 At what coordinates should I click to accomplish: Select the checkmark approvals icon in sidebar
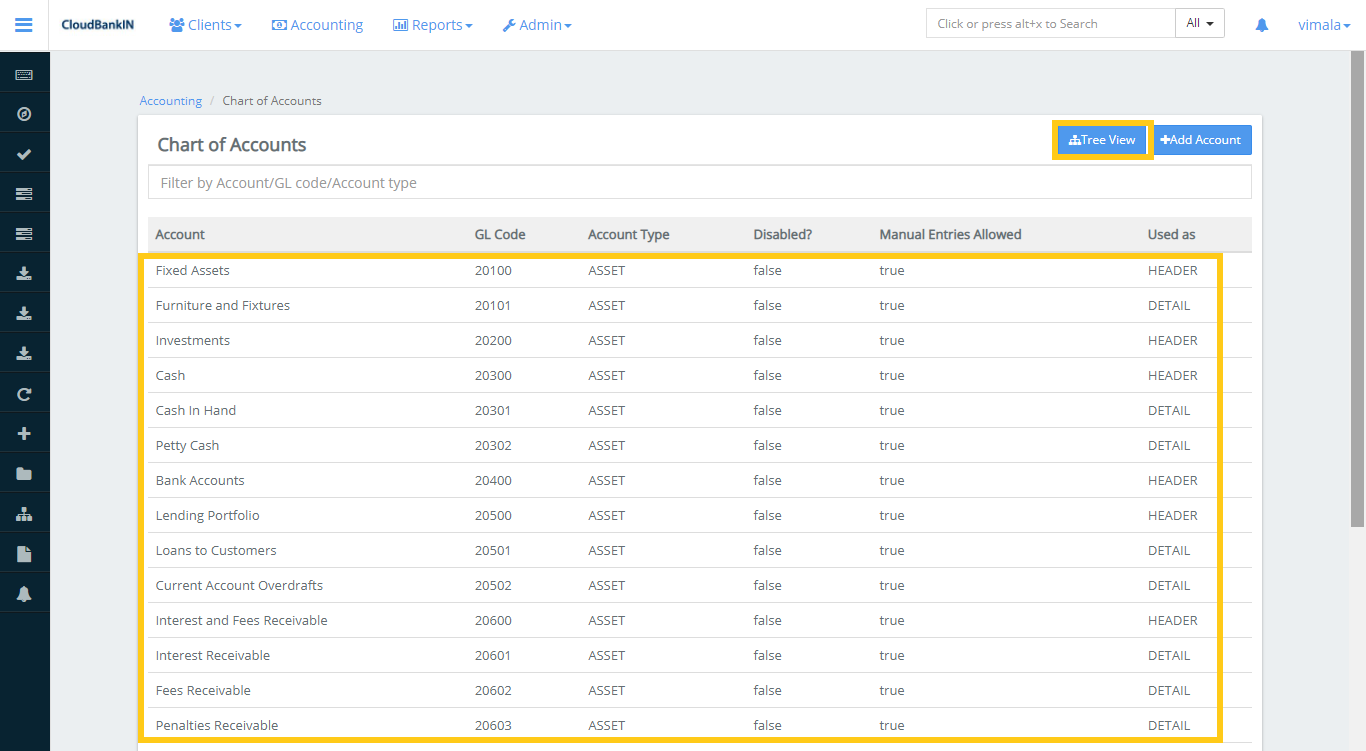[24, 153]
